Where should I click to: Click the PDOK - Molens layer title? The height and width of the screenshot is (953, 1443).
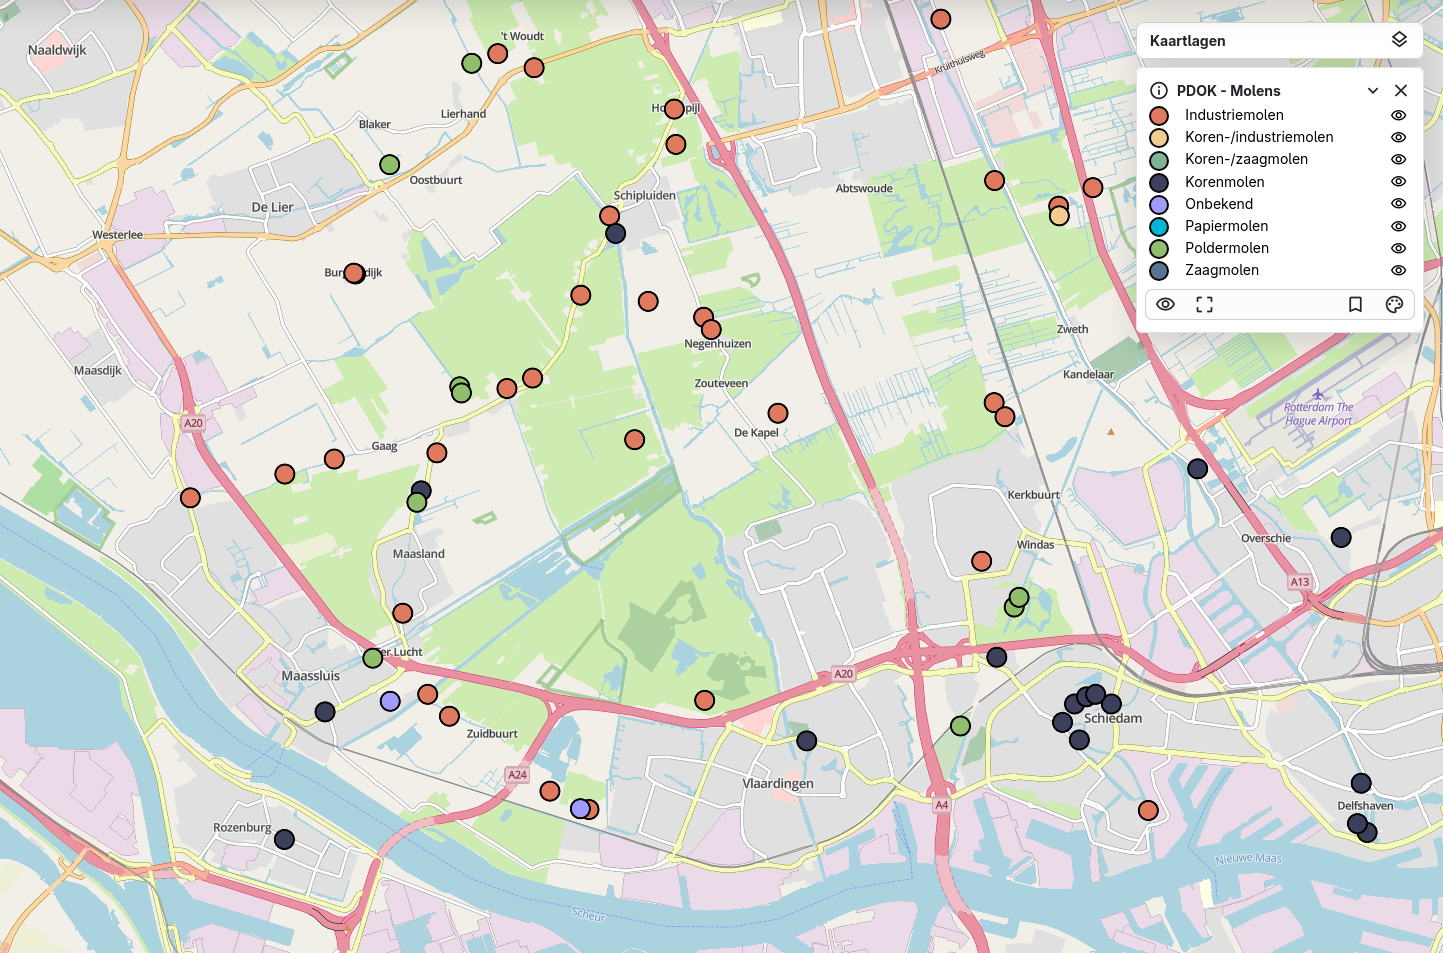coord(1228,91)
